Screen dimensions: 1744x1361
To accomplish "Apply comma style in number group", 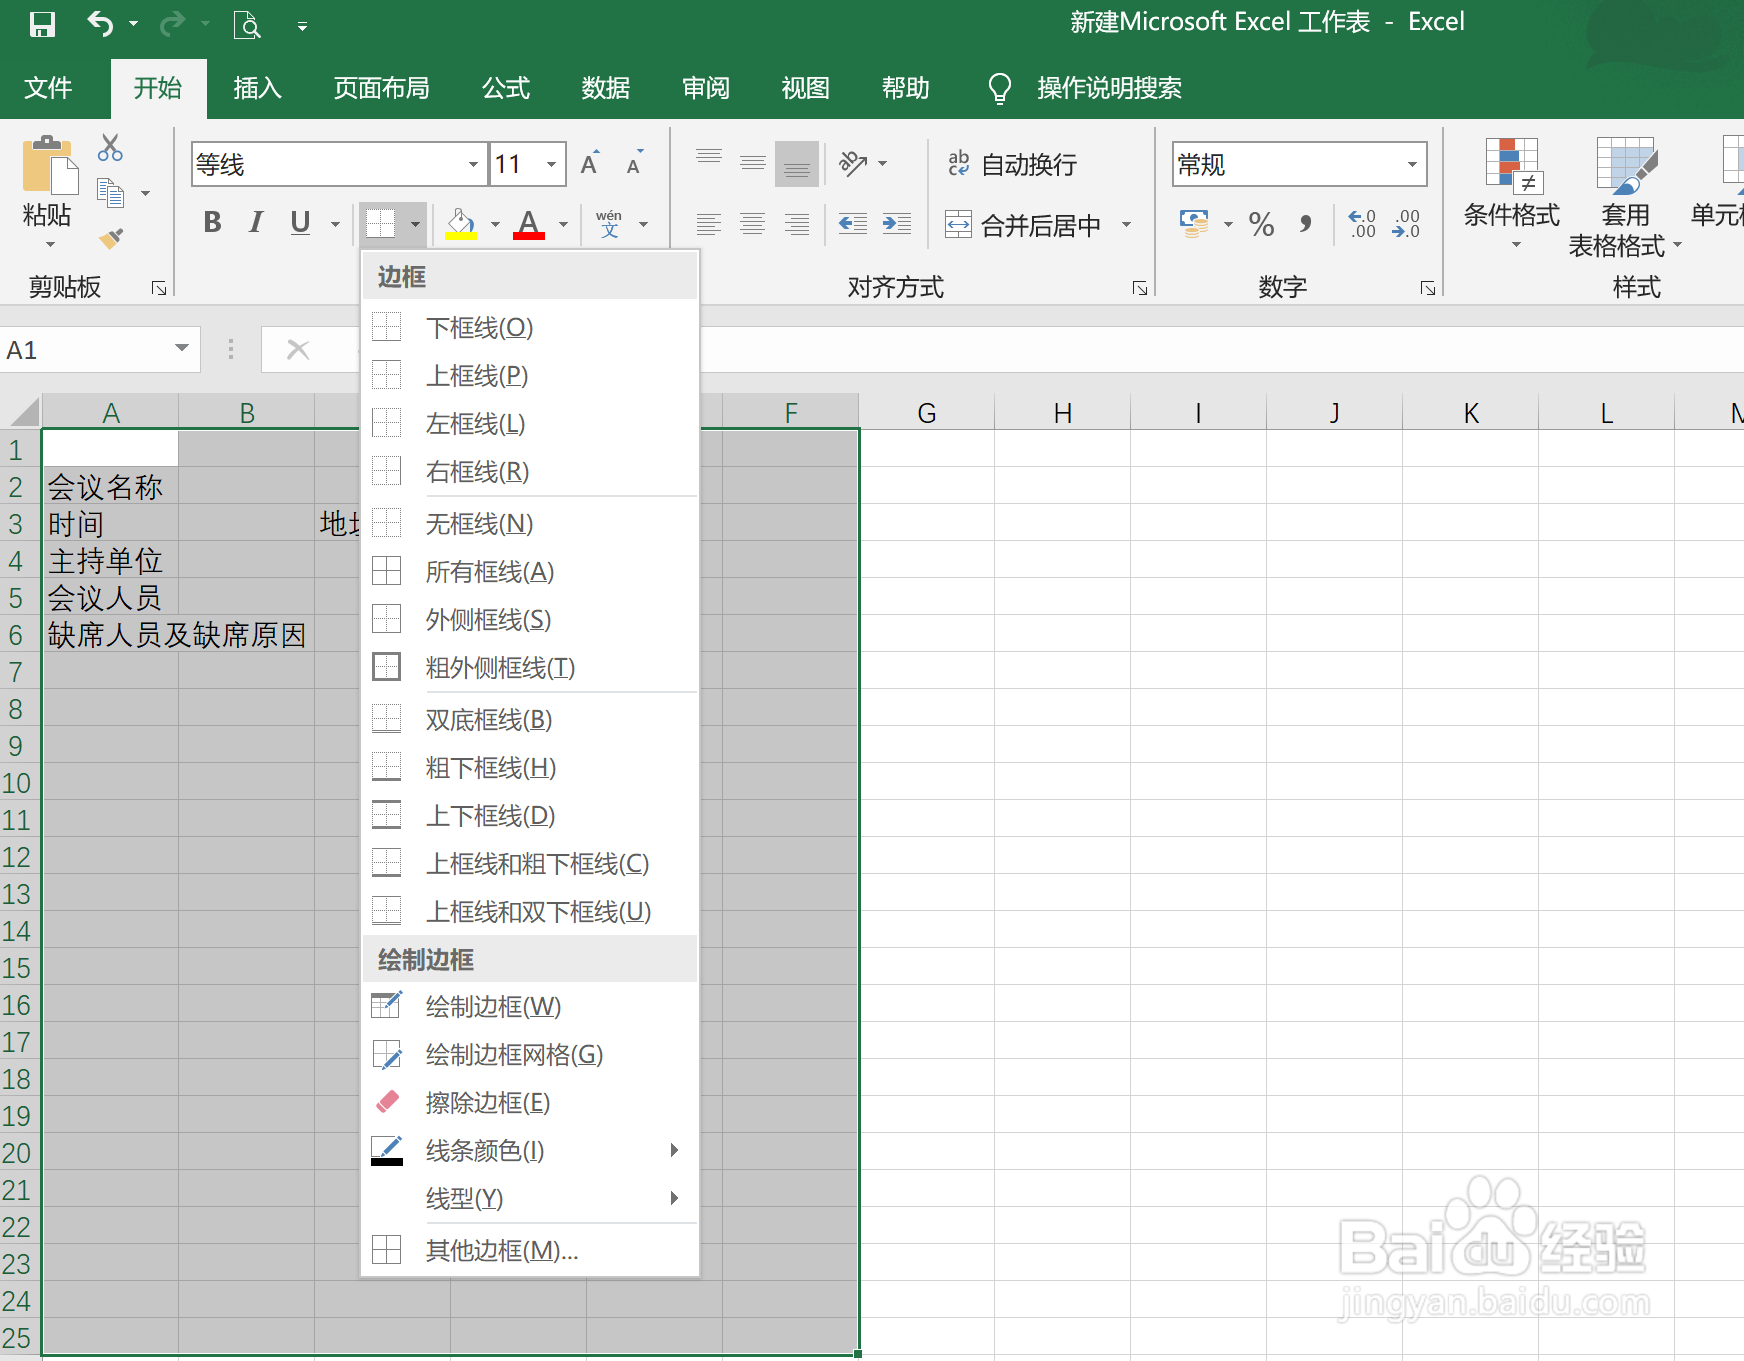I will tap(1304, 224).
